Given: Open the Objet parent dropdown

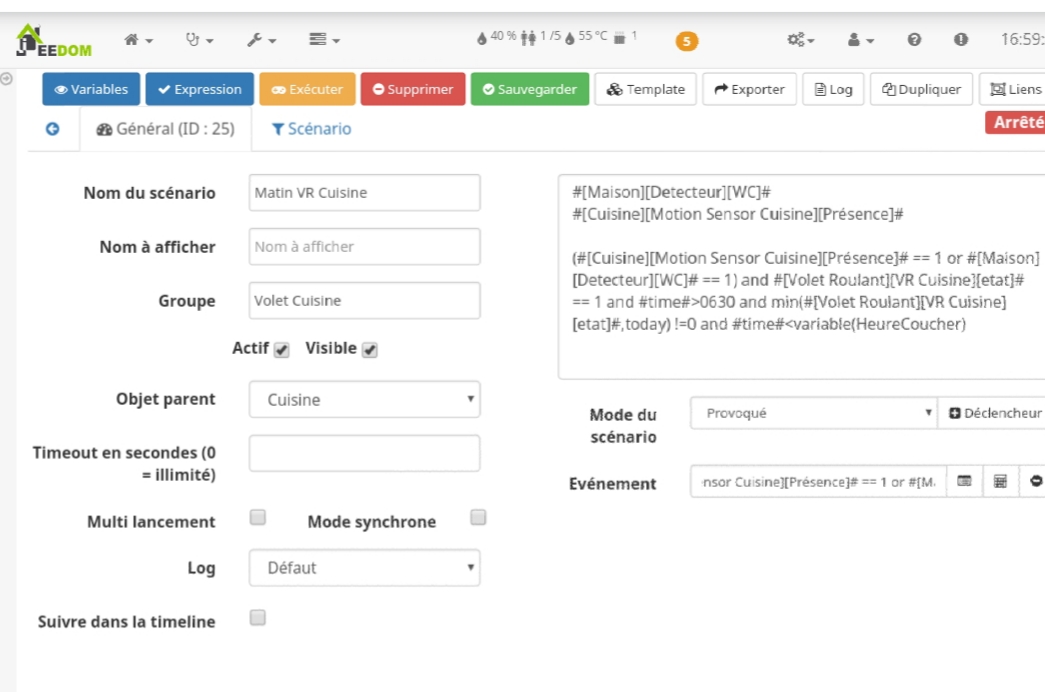Looking at the screenshot, I should tap(364, 399).
